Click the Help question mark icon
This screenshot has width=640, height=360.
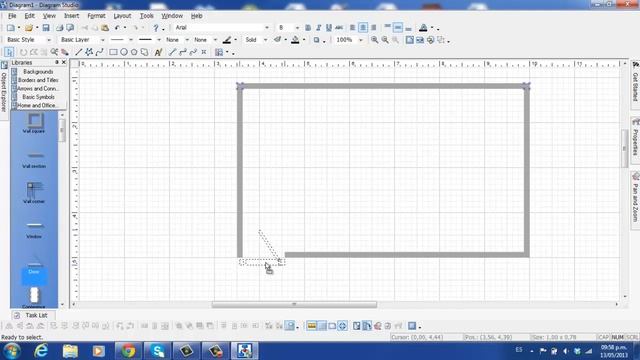coord(156,28)
